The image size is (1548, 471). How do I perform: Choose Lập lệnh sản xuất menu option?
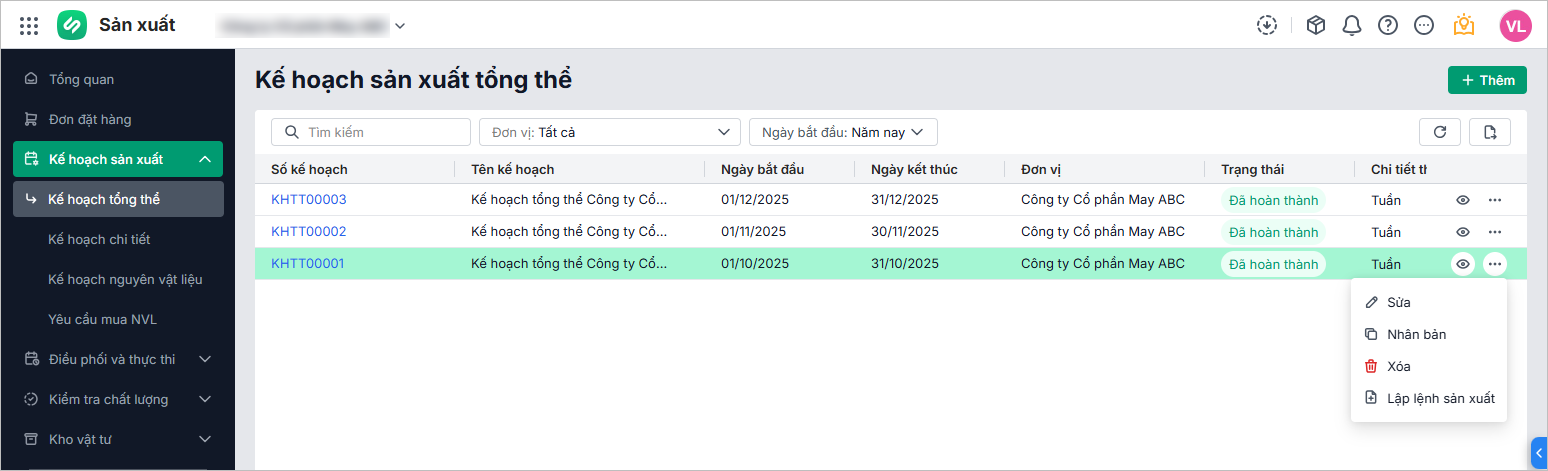point(1440,398)
